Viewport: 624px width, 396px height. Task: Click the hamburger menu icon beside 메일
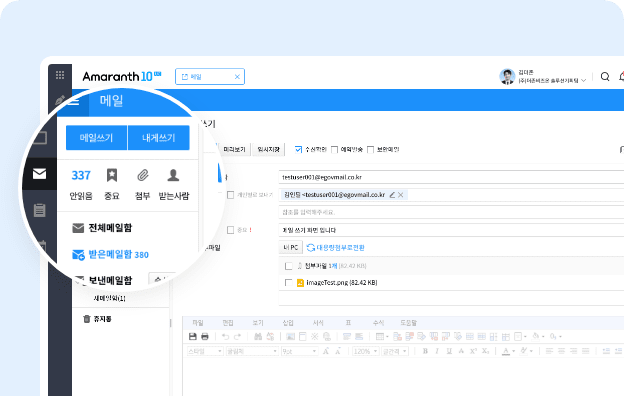click(73, 101)
